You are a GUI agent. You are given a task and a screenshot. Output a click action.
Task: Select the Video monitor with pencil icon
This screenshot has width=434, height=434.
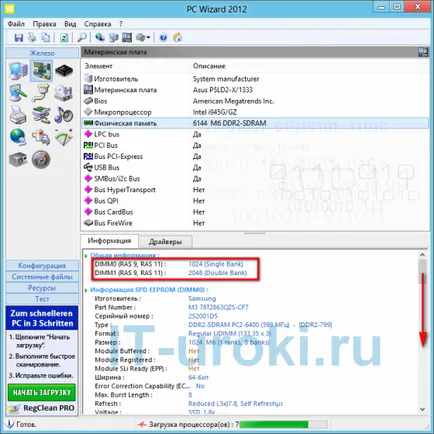point(18,93)
